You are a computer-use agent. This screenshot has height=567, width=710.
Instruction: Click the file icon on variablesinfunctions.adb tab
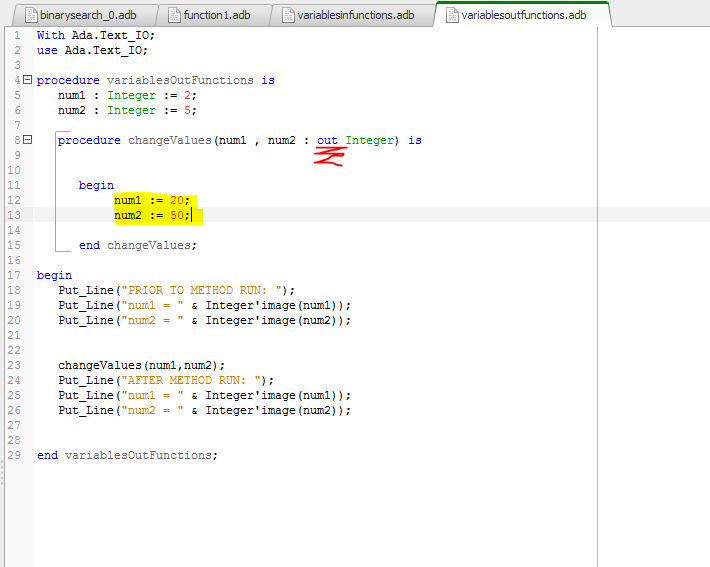288,15
